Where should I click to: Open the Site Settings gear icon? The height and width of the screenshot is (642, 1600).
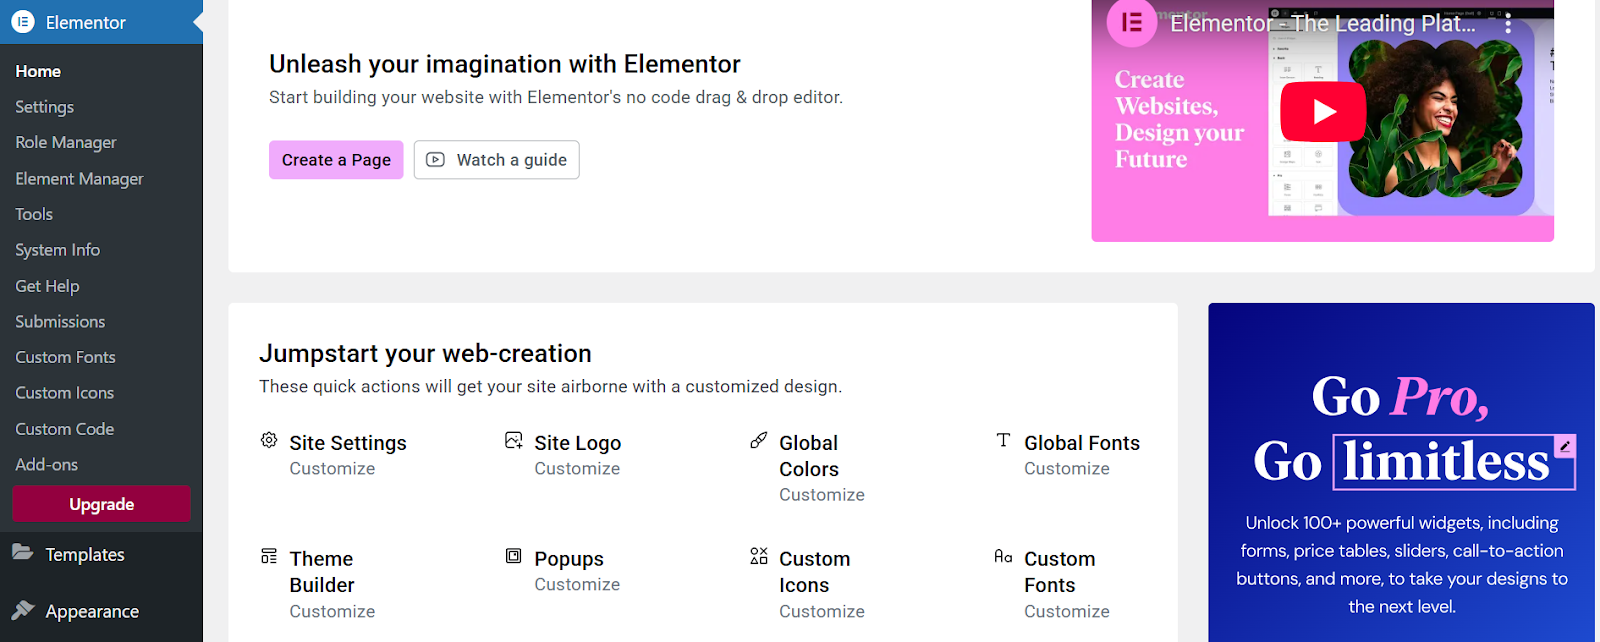coord(269,440)
